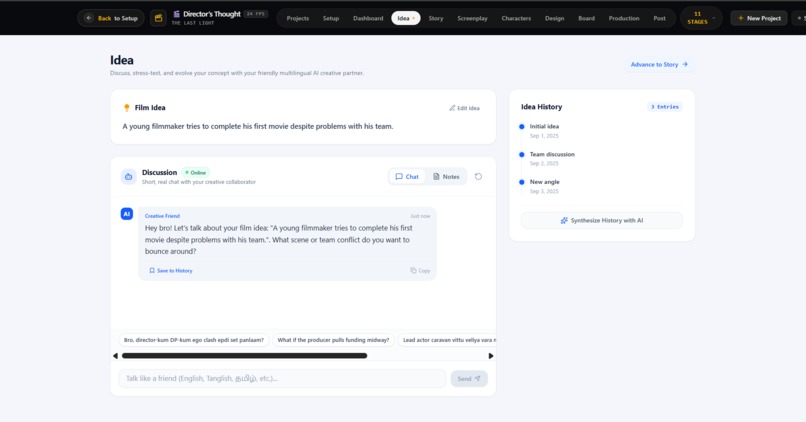
Task: Click Advance to Story link
Action: (x=659, y=64)
